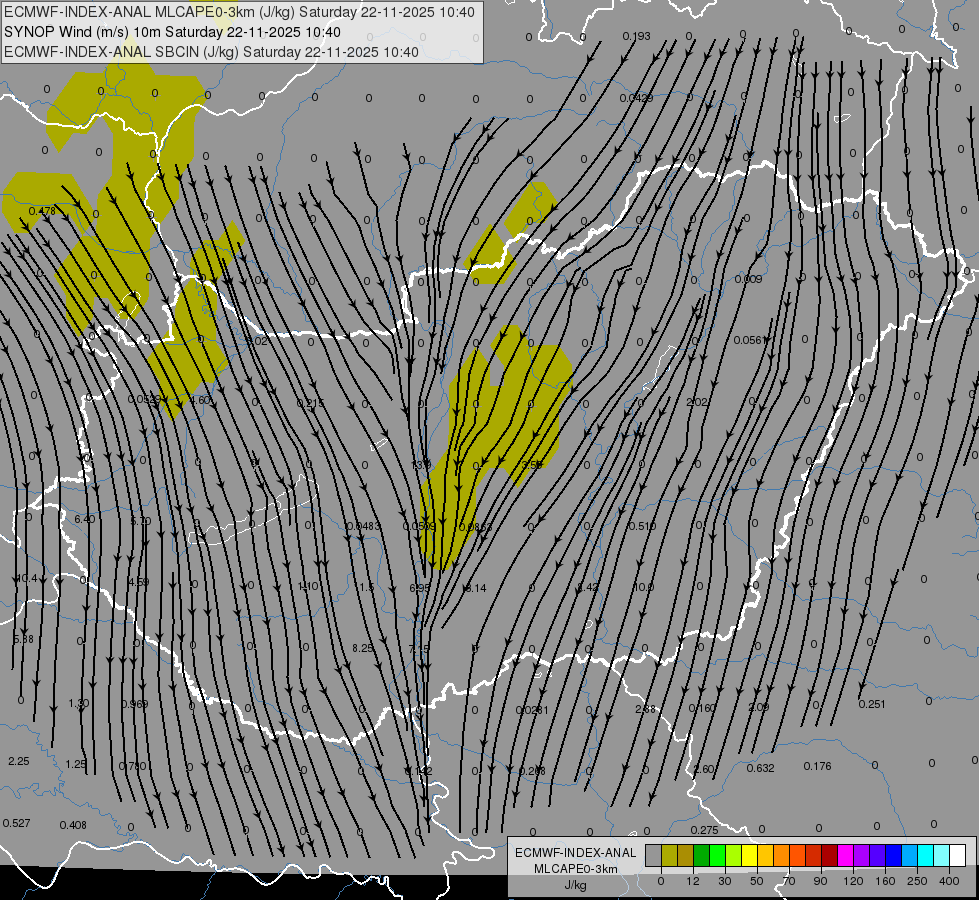
Task: Click the 0.780 value on the map
Action: click(132, 766)
